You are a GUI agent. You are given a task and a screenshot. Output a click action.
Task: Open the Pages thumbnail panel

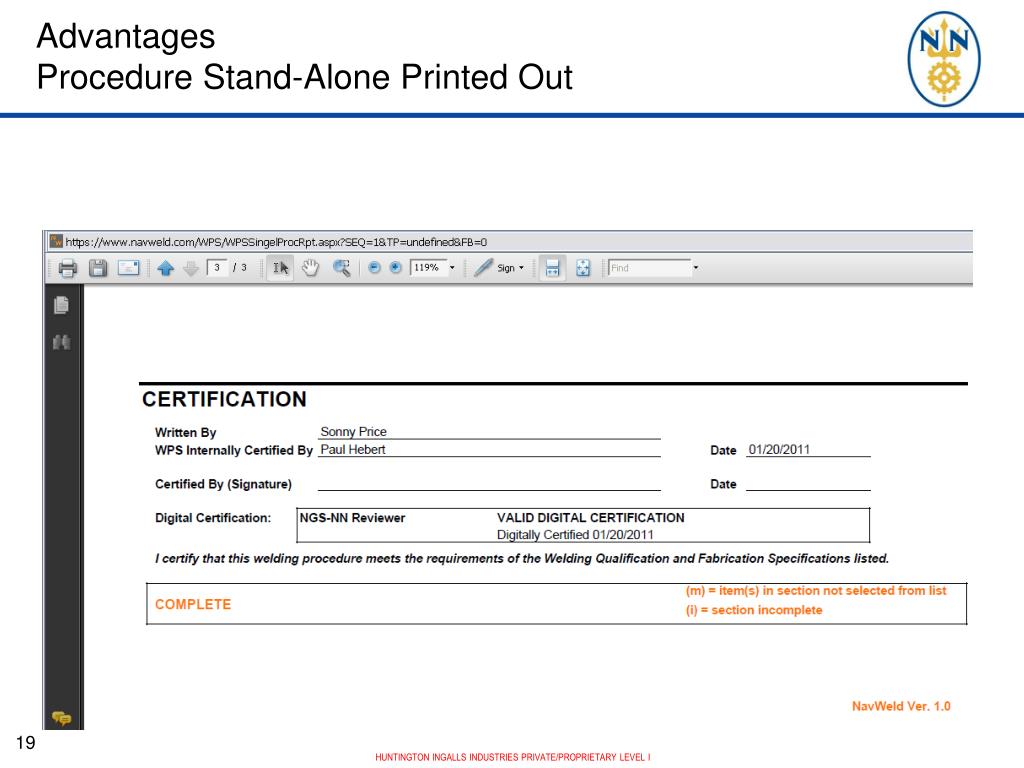(x=61, y=305)
